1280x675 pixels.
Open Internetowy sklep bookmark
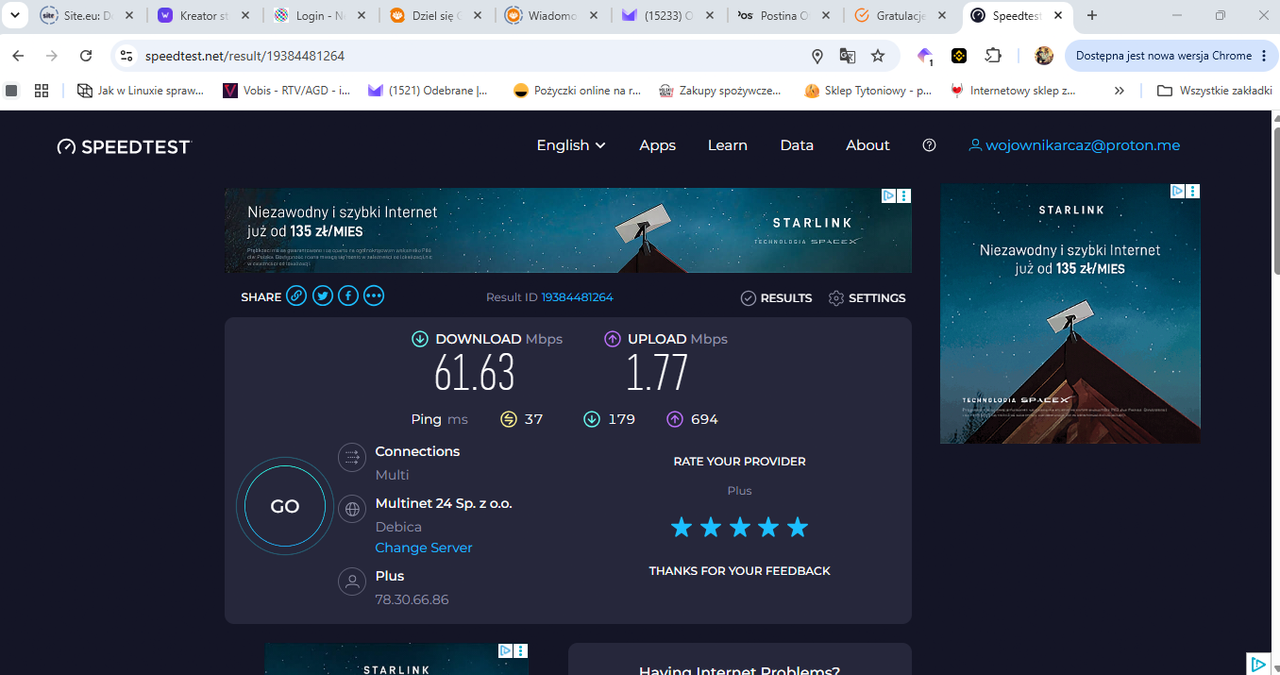tap(1012, 90)
